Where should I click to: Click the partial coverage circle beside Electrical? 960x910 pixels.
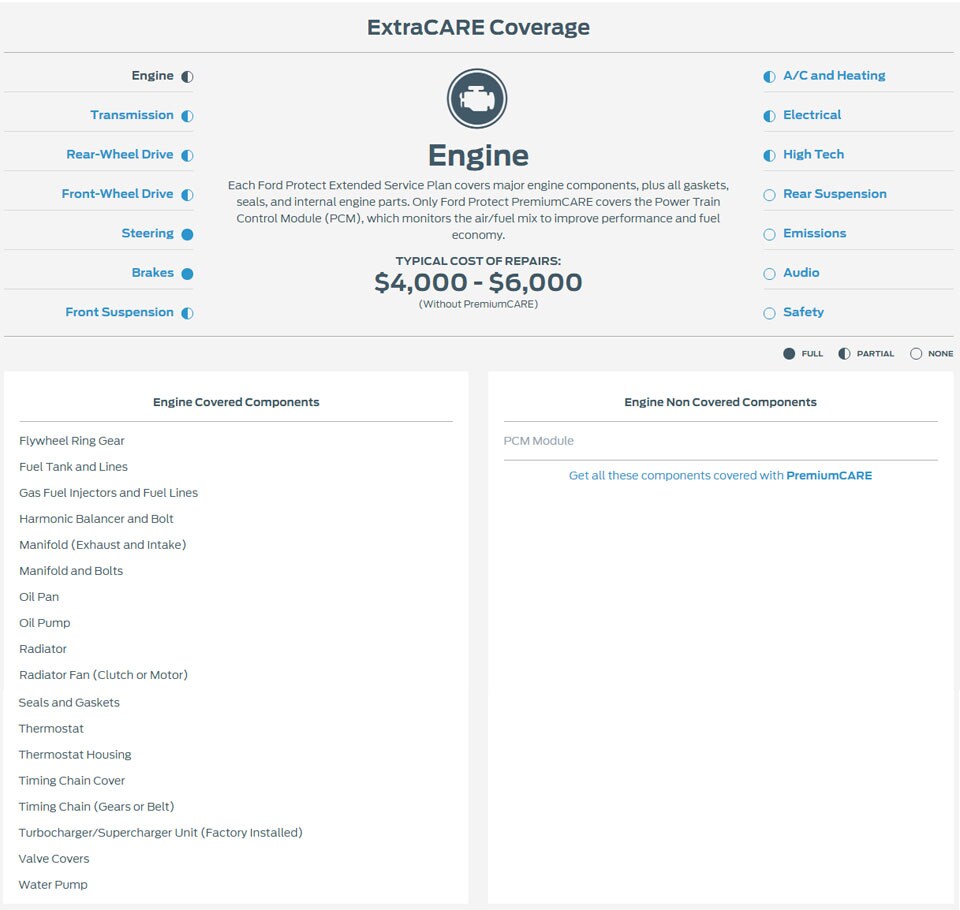pyautogui.click(x=770, y=116)
